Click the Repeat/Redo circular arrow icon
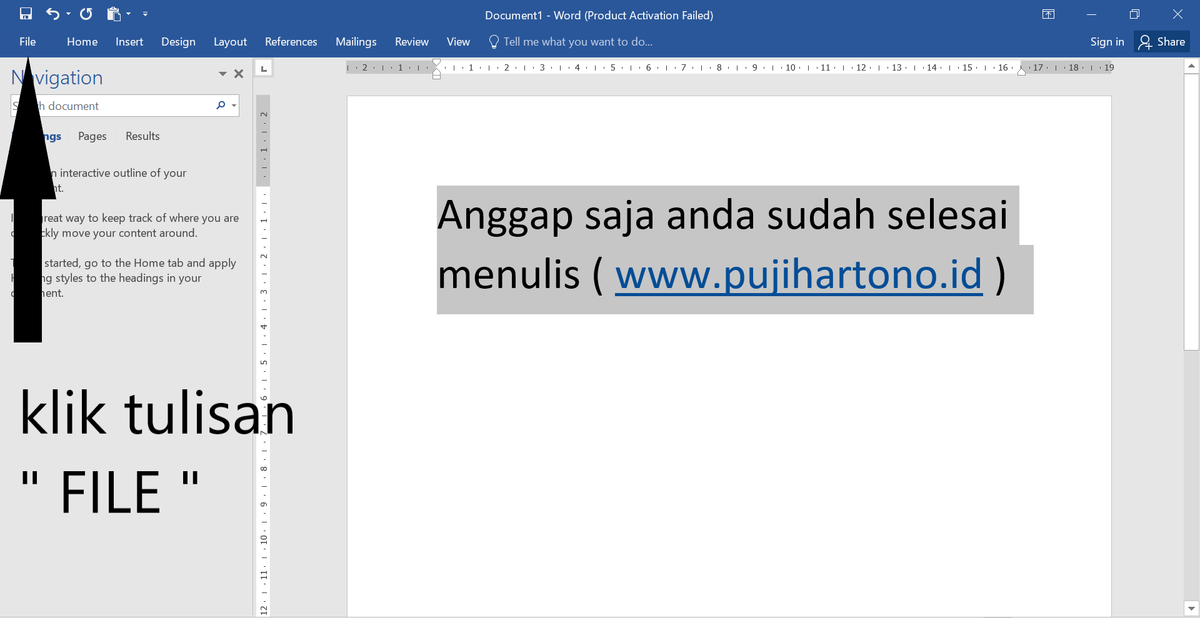This screenshot has width=1200, height=618. [86, 15]
